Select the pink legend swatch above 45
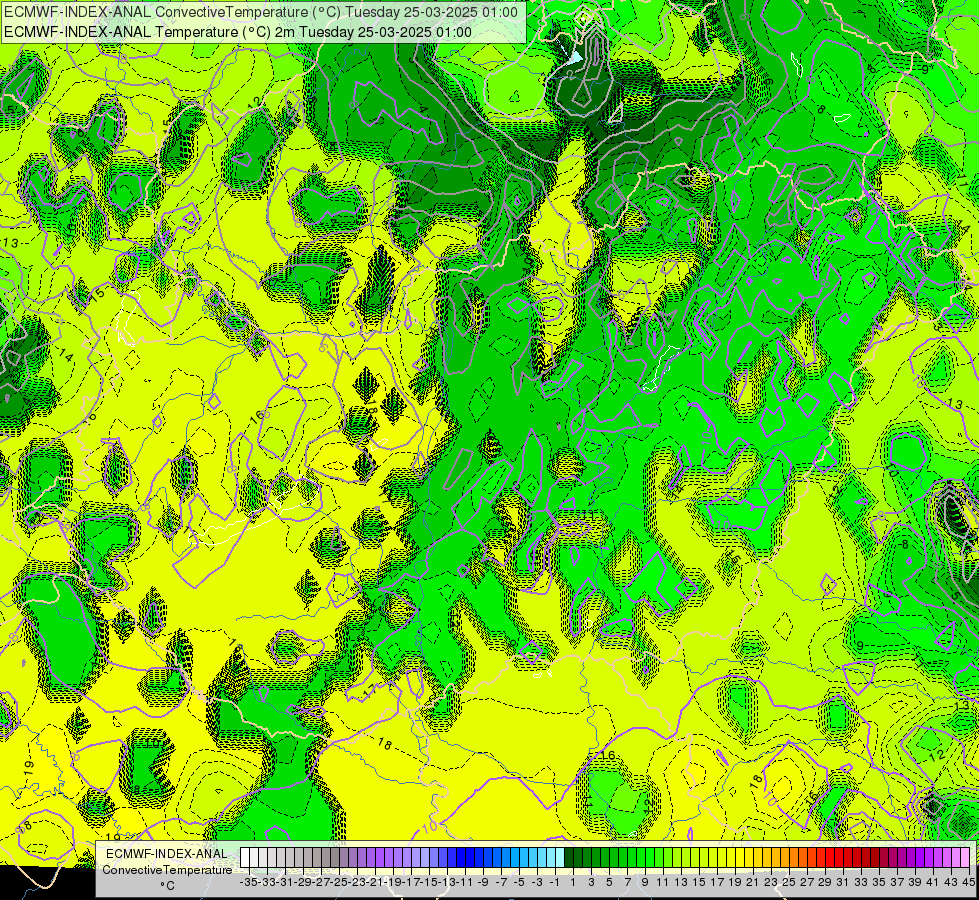The width and height of the screenshot is (979, 900). tap(965, 857)
